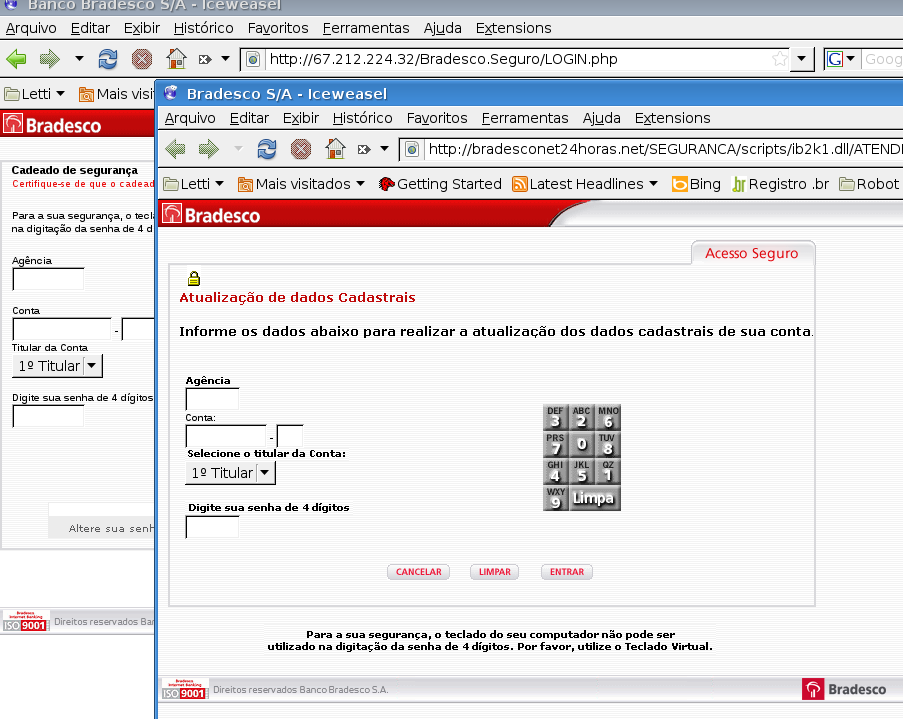The width and height of the screenshot is (903, 719).
Task: Click Conta check digit field in front window
Action: tap(290, 436)
